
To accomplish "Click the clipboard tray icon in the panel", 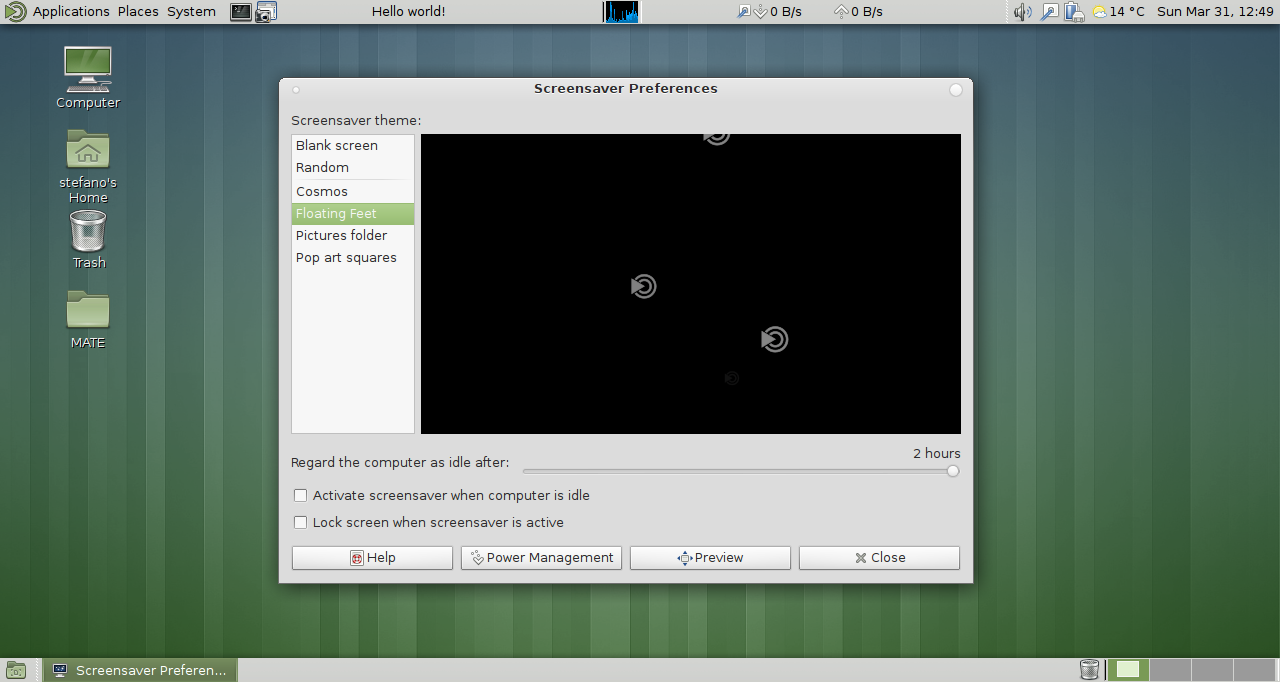I will coord(1075,12).
